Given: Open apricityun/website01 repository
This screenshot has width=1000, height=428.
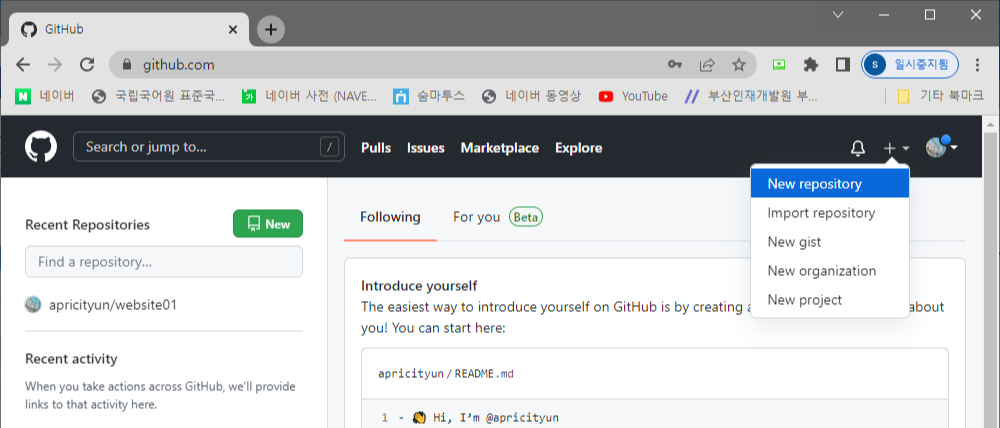Looking at the screenshot, I should click(113, 305).
